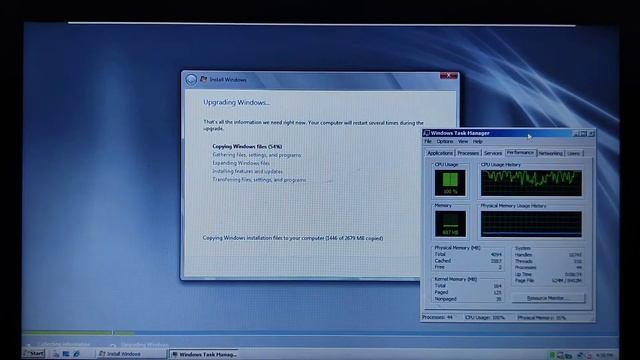Click the Switch between windows quick launch icon

66,354
